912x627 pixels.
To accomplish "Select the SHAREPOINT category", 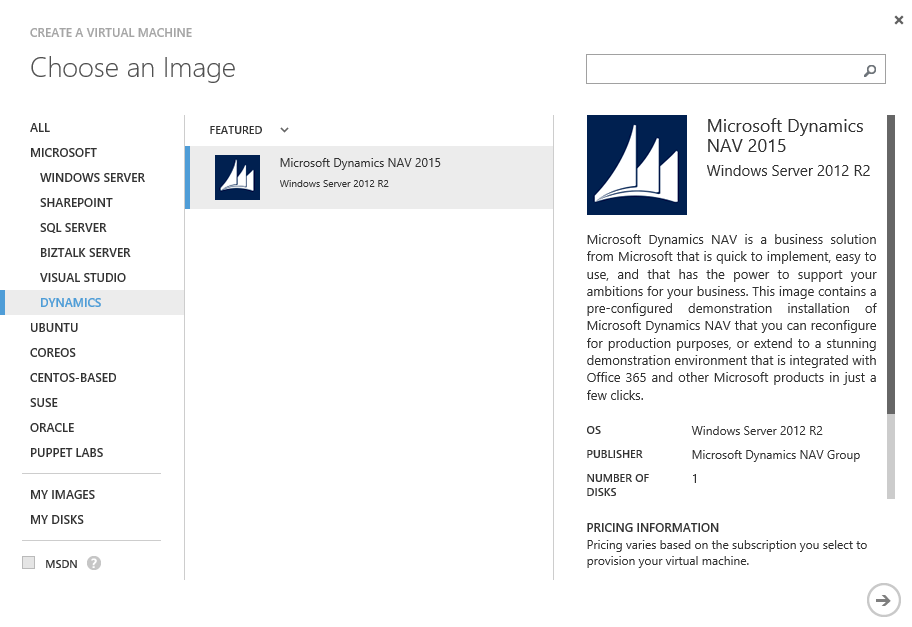I will [x=74, y=202].
